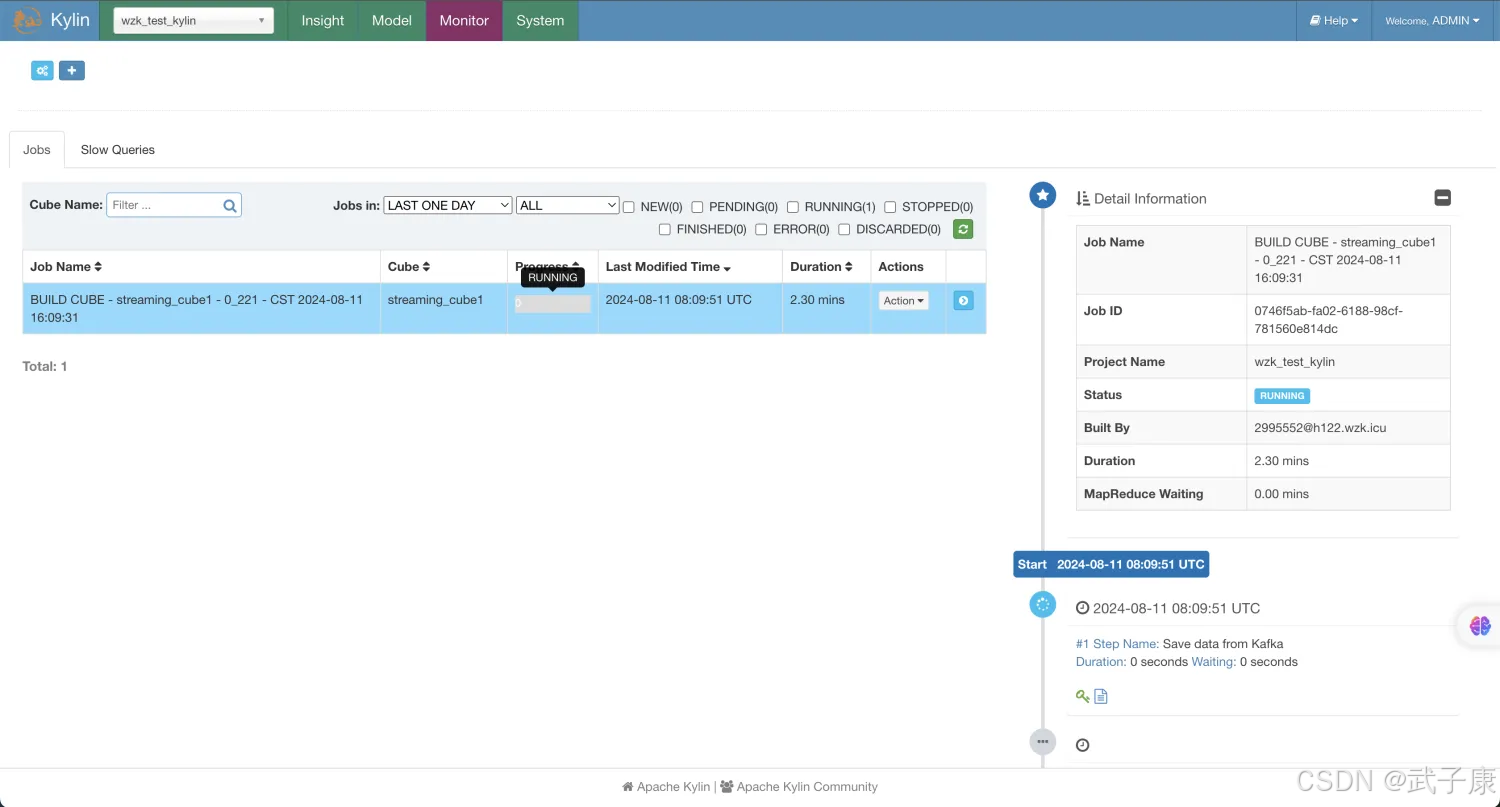Check the ERROR(0) filter checkbox
The image size is (1500, 807).
coord(761,230)
